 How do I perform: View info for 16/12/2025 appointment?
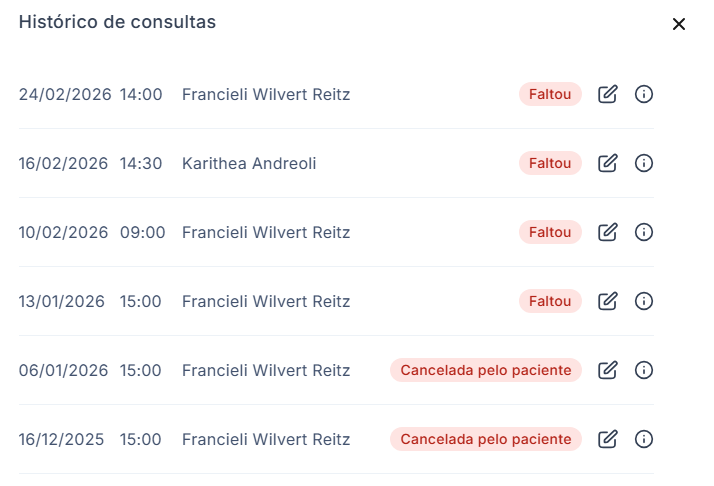coord(644,439)
